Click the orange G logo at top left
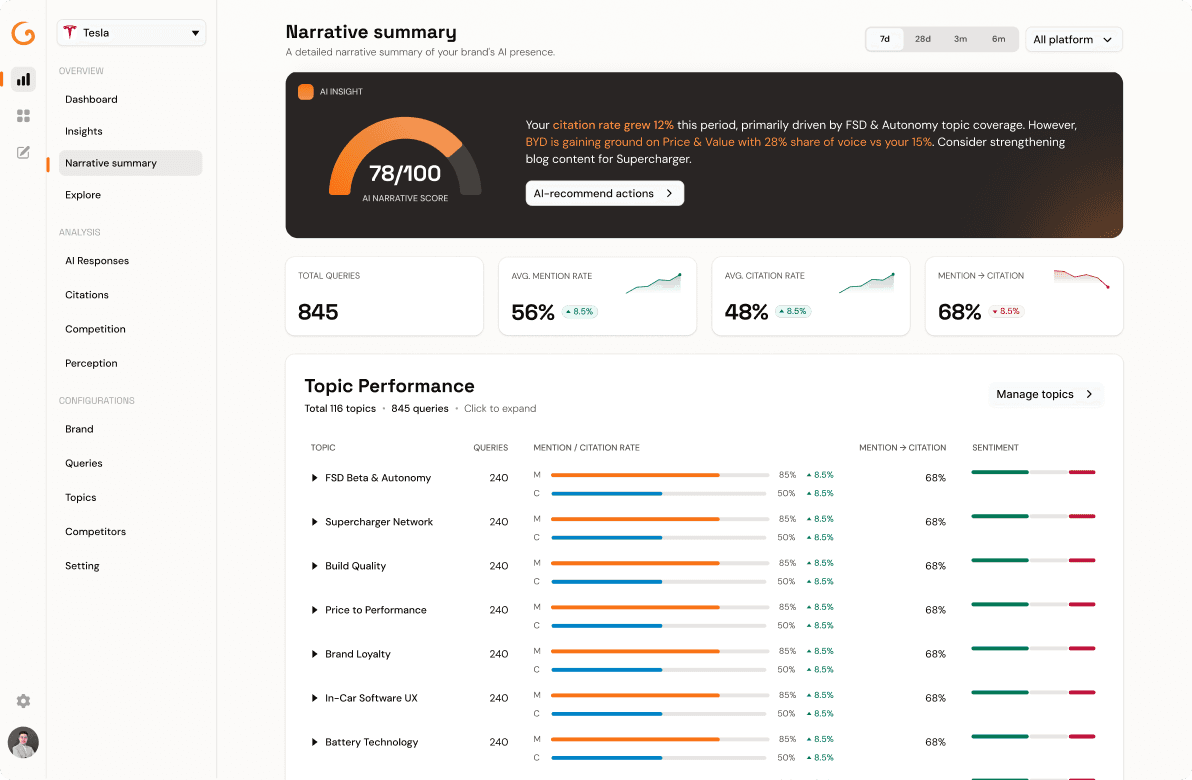The height and width of the screenshot is (780, 1192). [22, 33]
